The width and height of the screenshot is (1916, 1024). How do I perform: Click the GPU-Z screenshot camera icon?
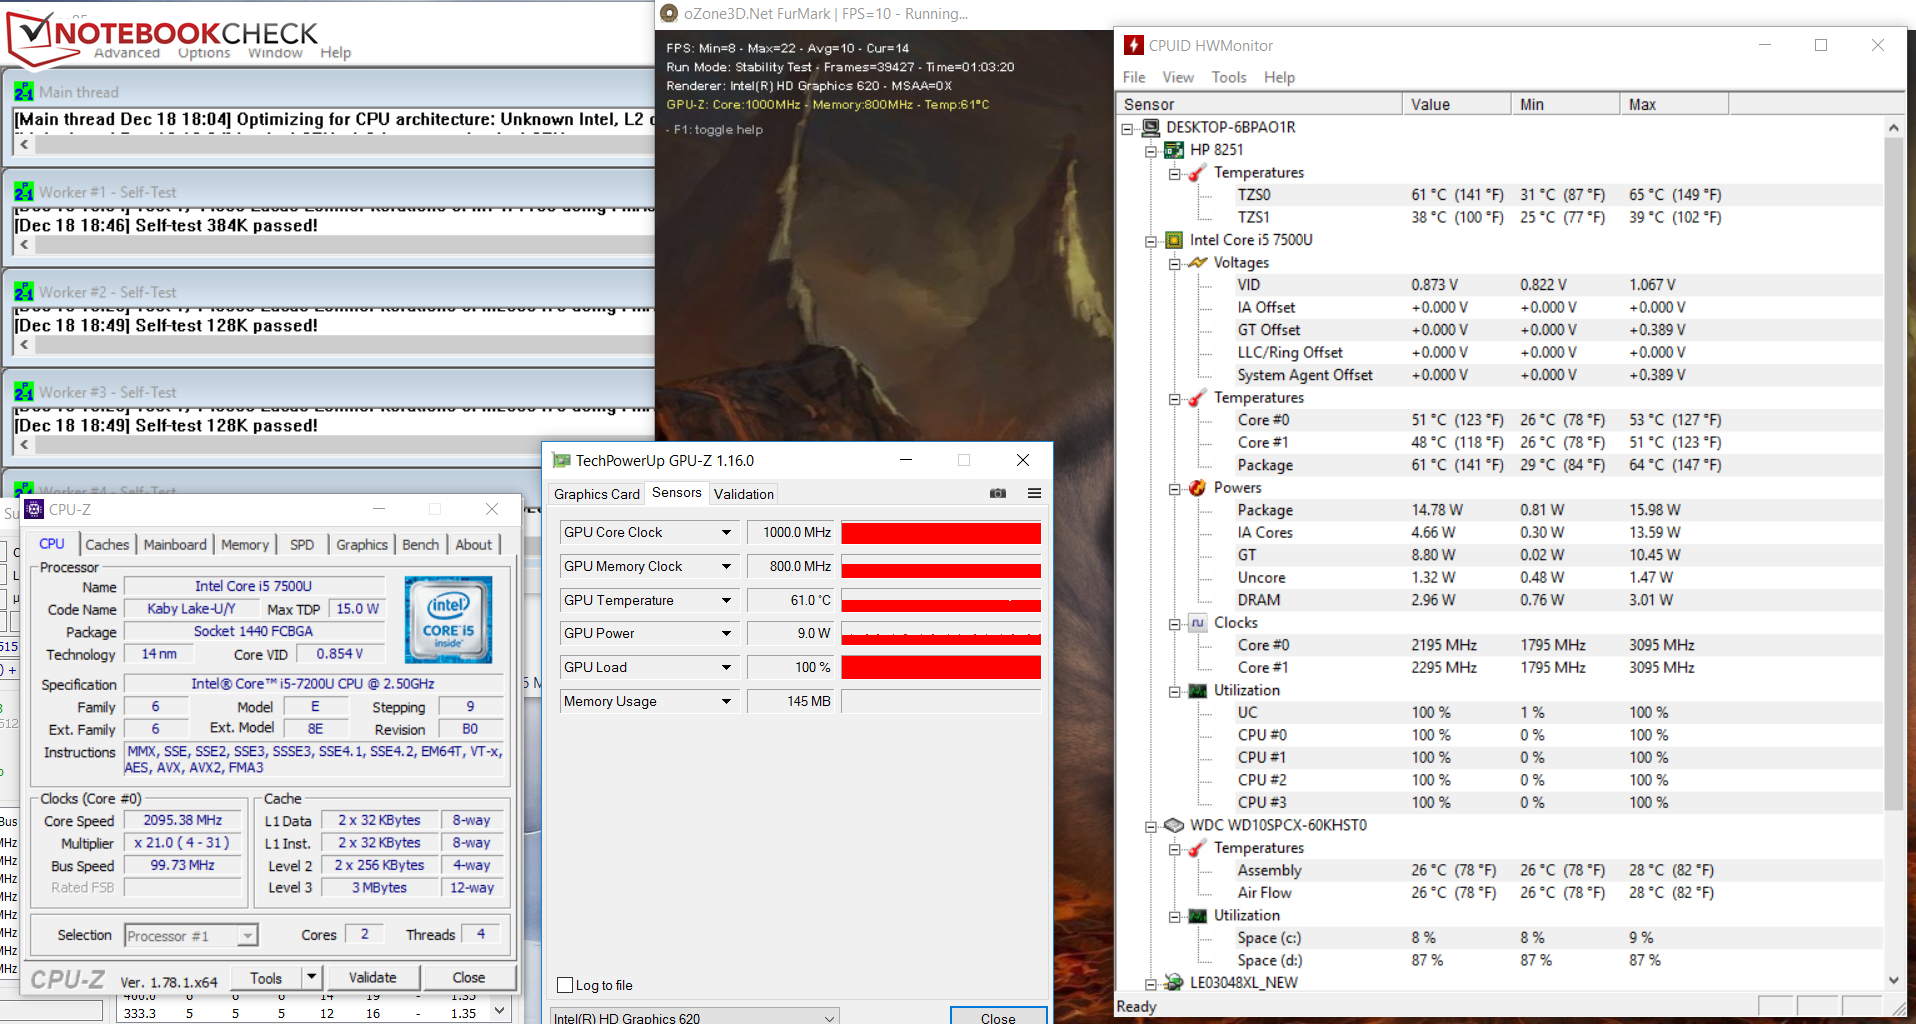point(998,493)
